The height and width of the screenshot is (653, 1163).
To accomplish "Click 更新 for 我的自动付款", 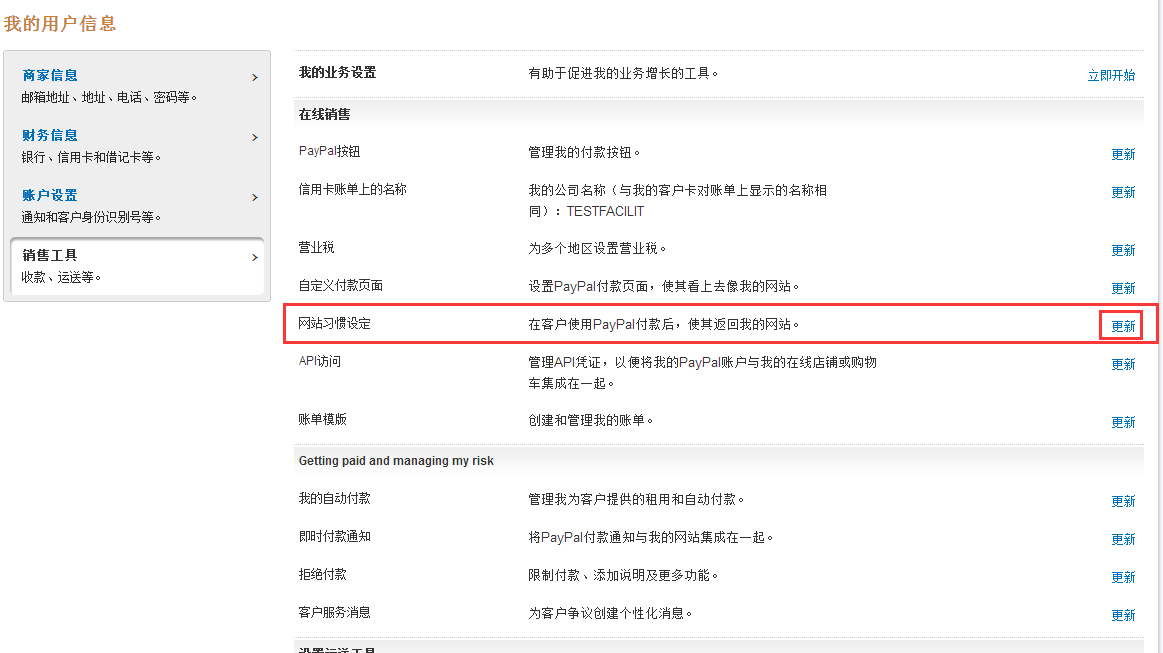I will click(x=1123, y=501).
